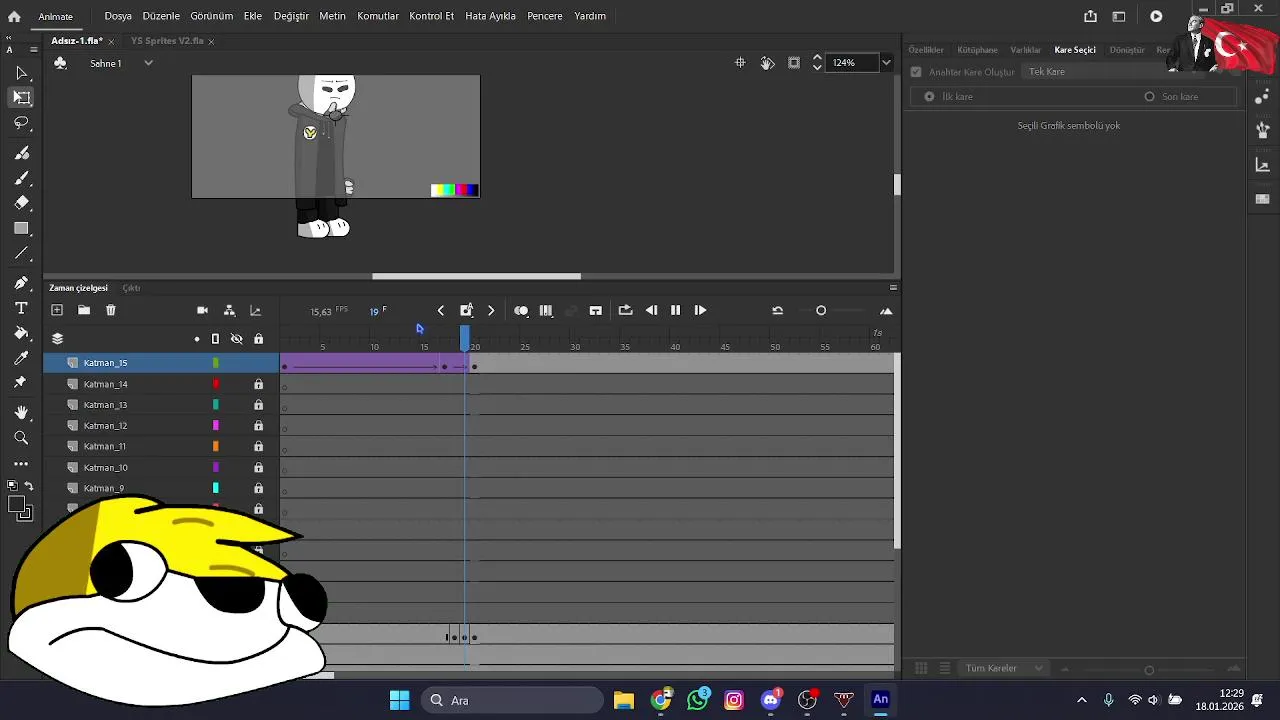Toggle loop playback button
The height and width of the screenshot is (720, 1280).
click(x=626, y=311)
